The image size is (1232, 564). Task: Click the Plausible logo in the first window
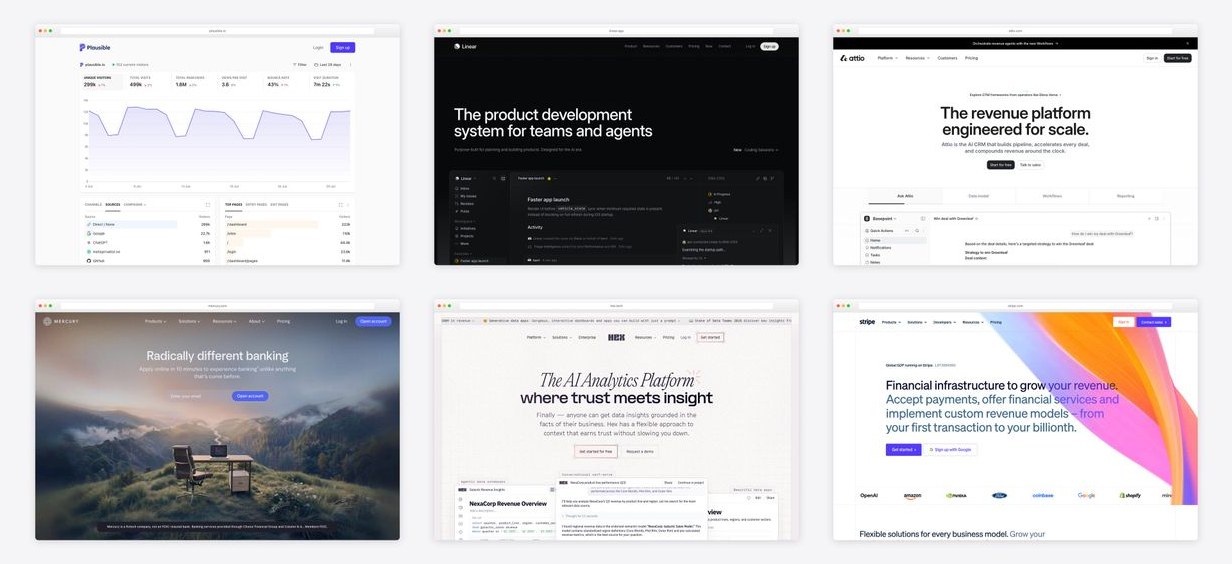point(95,47)
